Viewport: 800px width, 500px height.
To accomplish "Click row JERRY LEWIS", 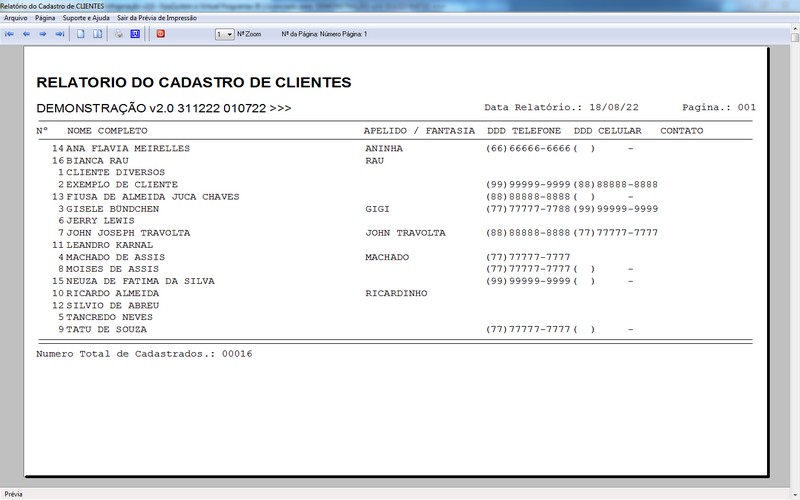I will [96, 221].
